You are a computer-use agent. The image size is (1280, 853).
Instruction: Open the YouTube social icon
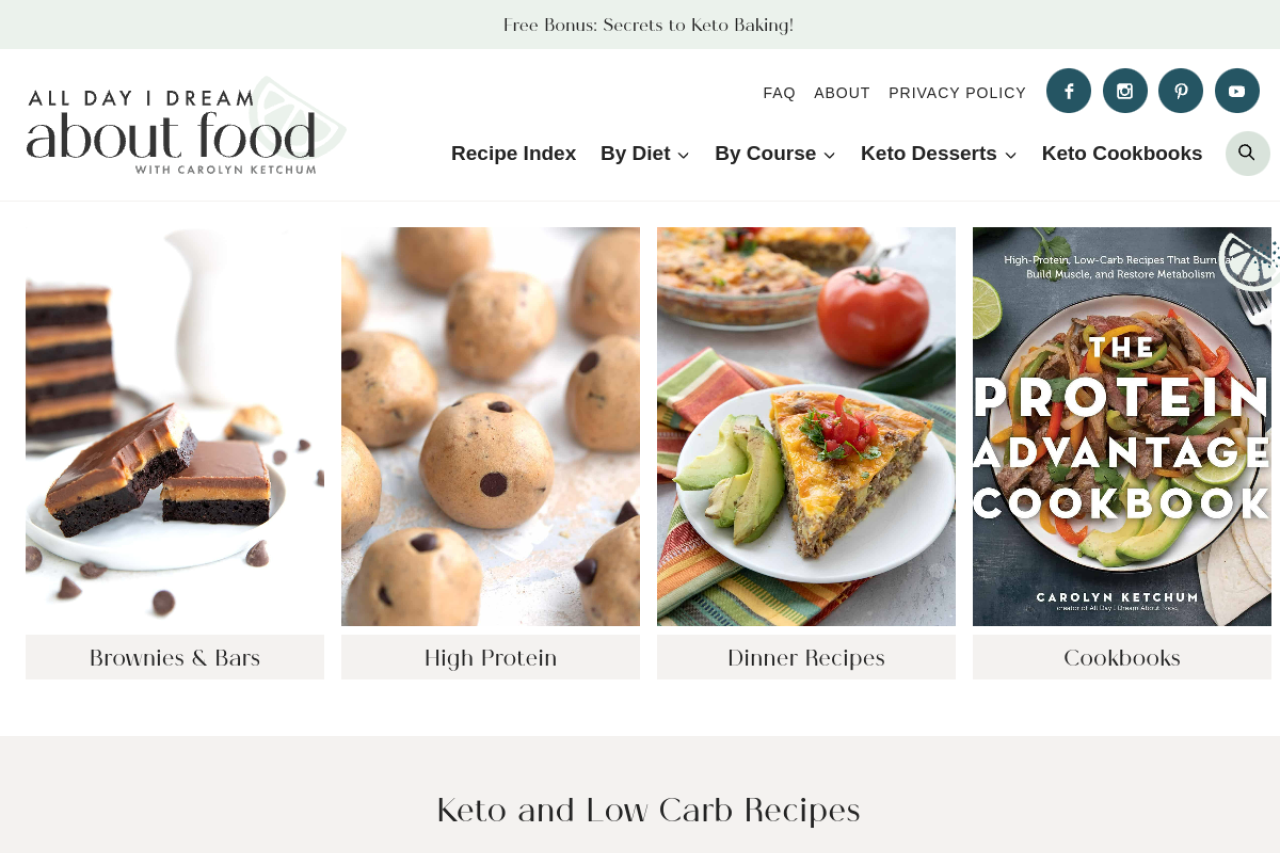tap(1237, 91)
